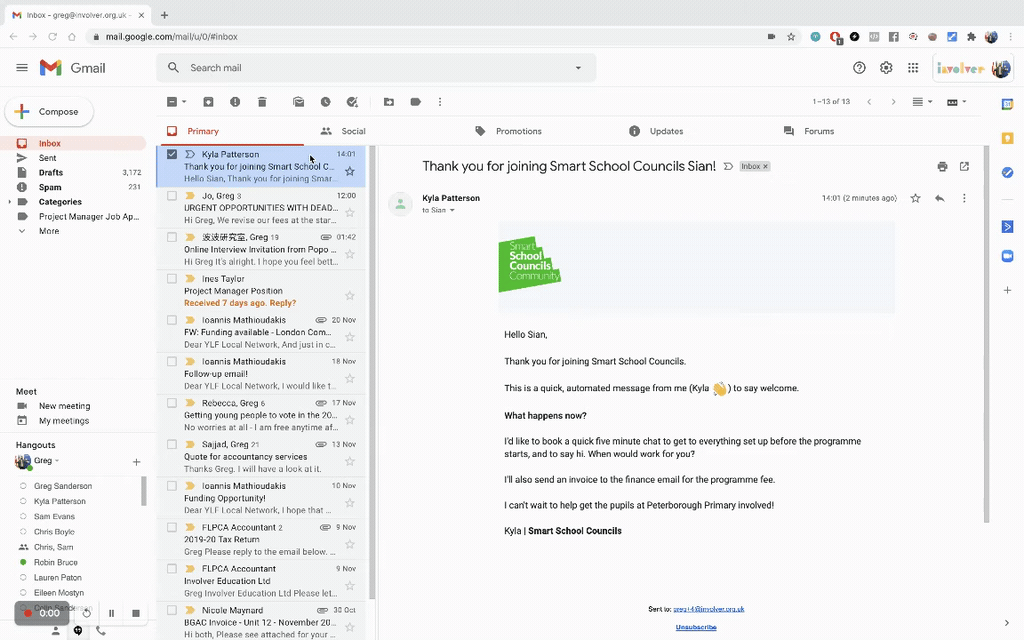Star the open email in the reading pane

click(916, 198)
